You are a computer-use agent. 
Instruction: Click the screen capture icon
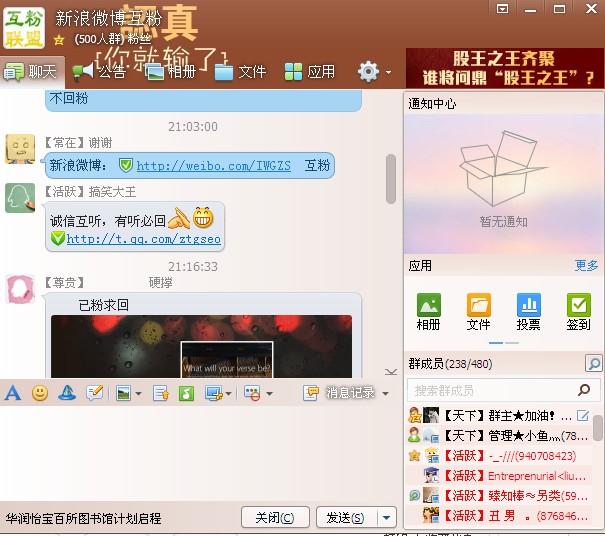(214, 393)
